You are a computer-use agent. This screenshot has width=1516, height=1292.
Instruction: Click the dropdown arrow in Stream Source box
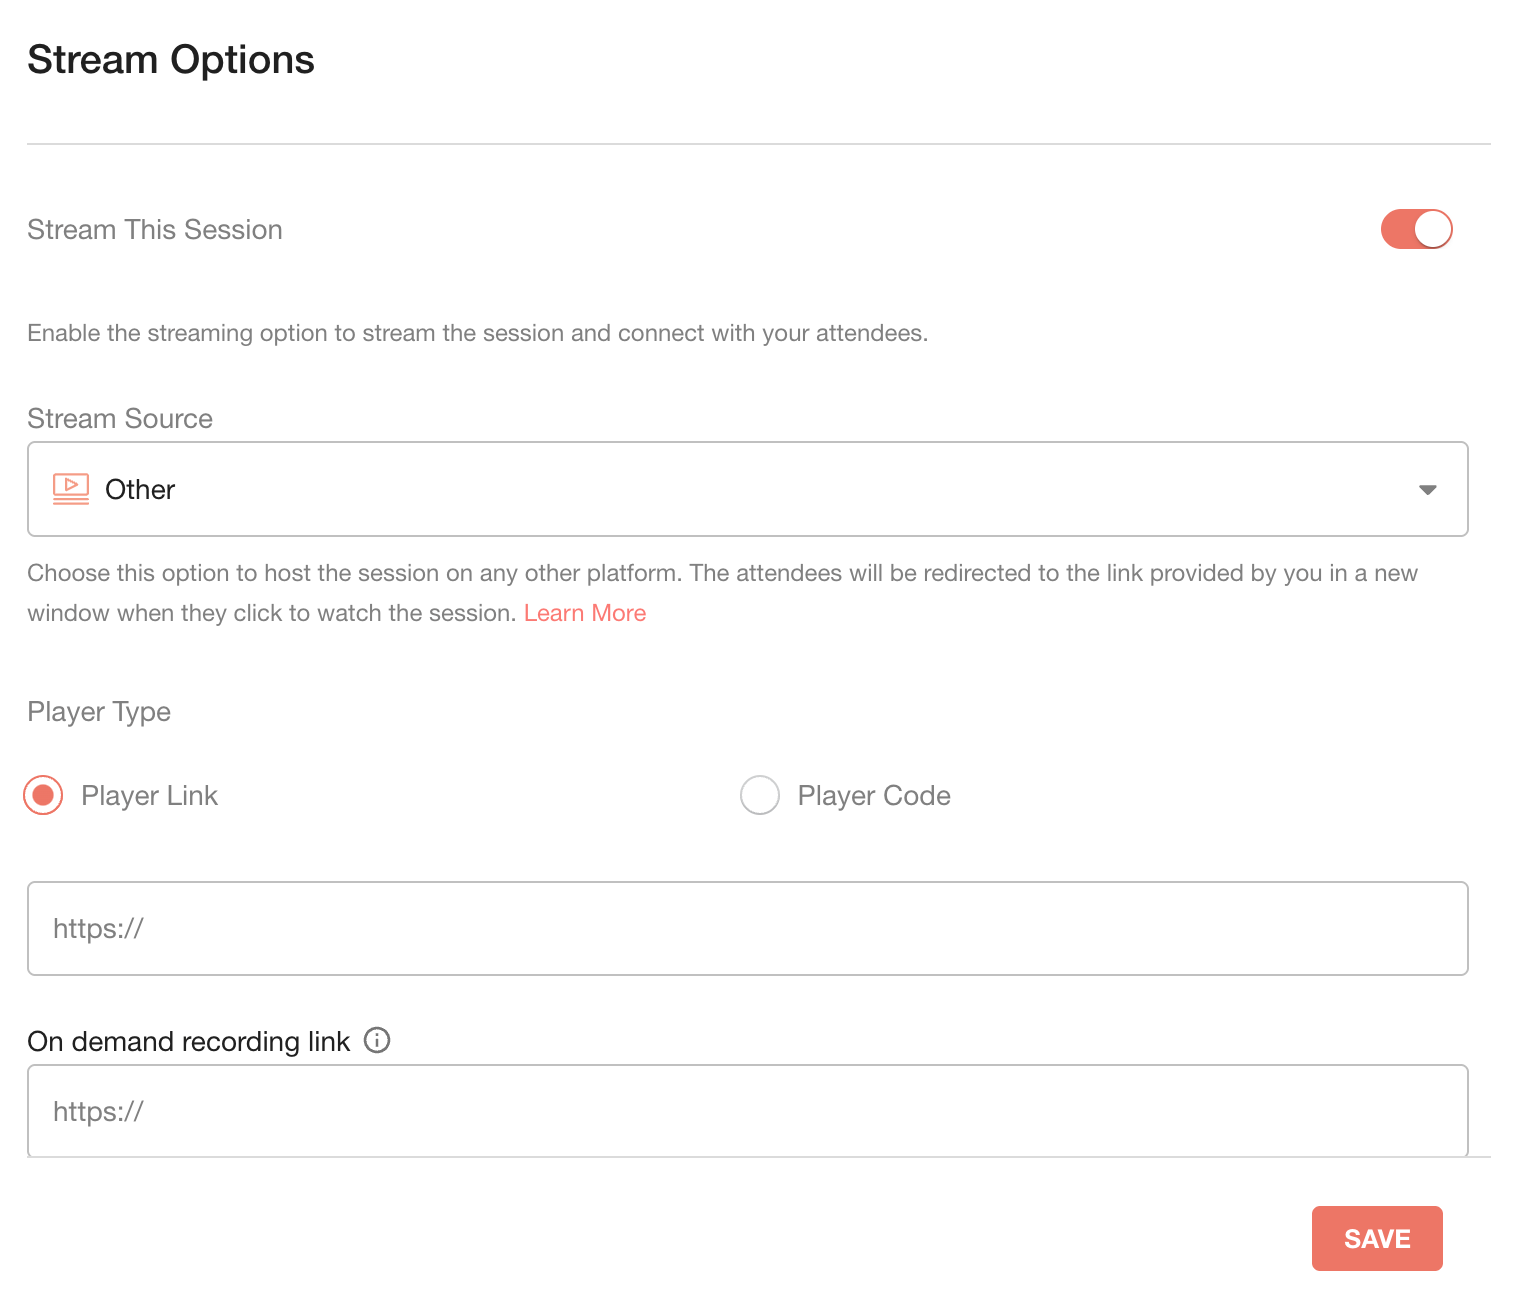tap(1428, 490)
